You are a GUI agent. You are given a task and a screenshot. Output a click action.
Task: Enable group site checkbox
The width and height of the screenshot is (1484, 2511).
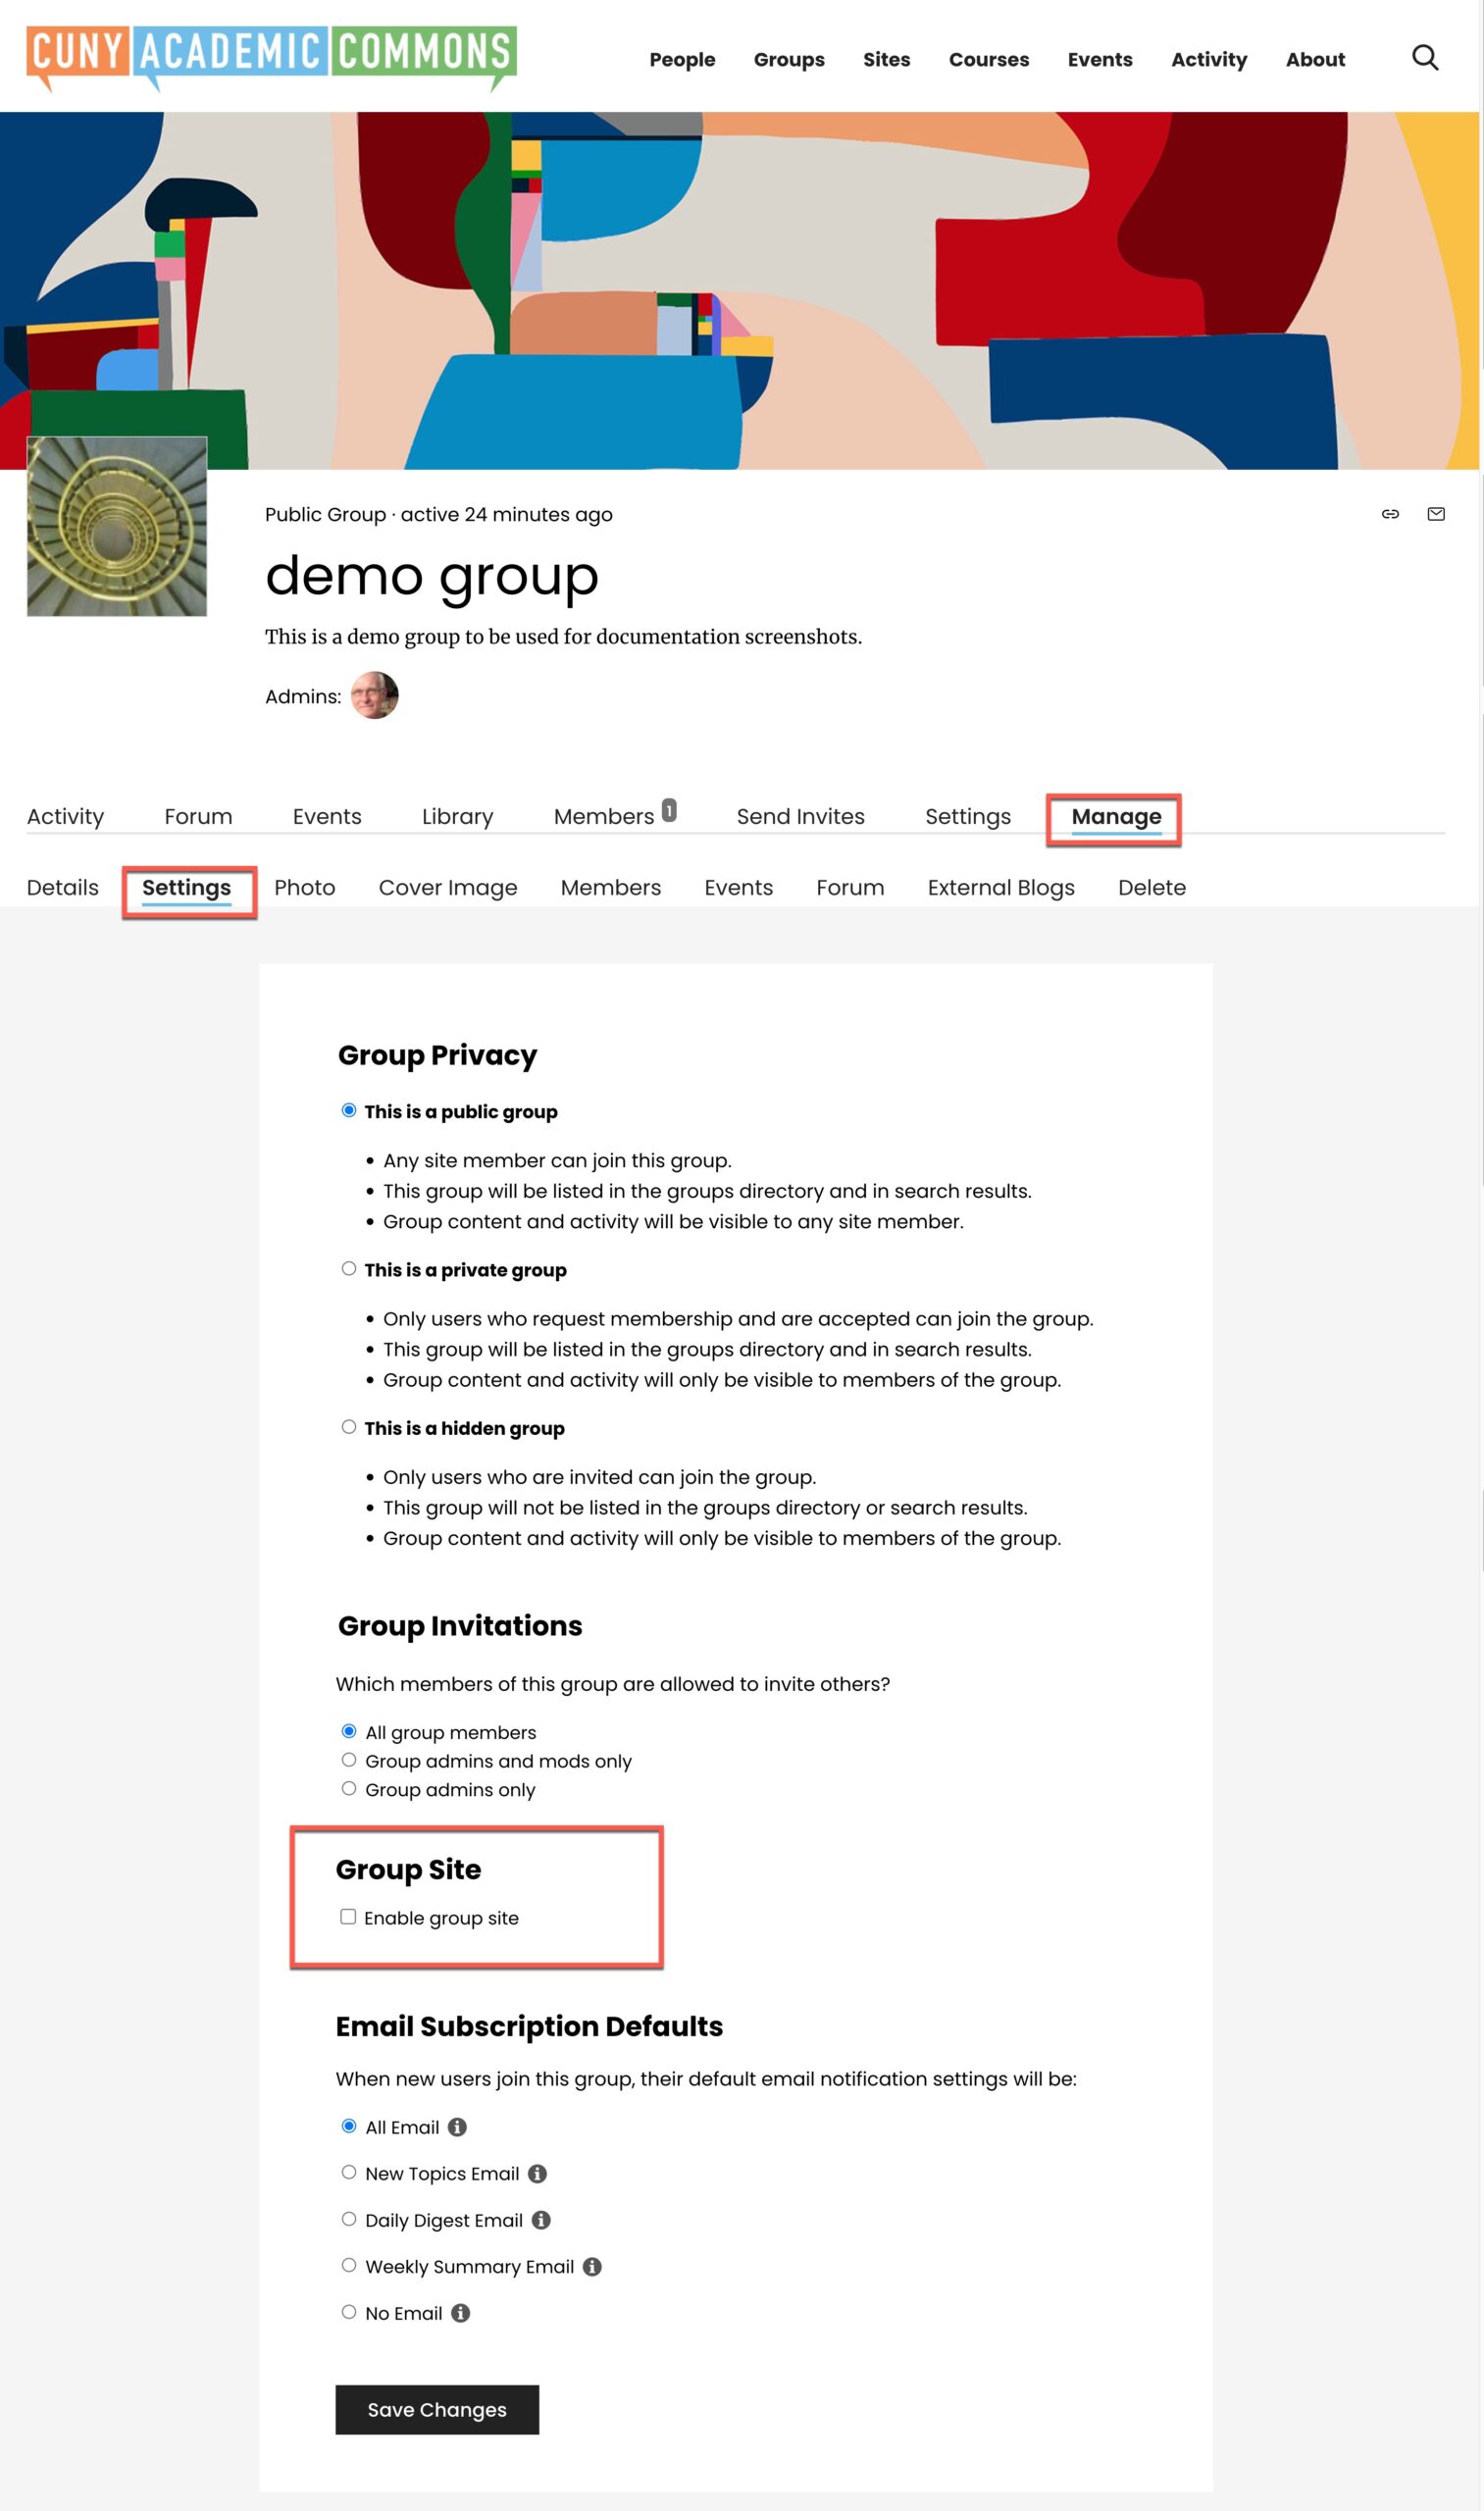tap(348, 1916)
